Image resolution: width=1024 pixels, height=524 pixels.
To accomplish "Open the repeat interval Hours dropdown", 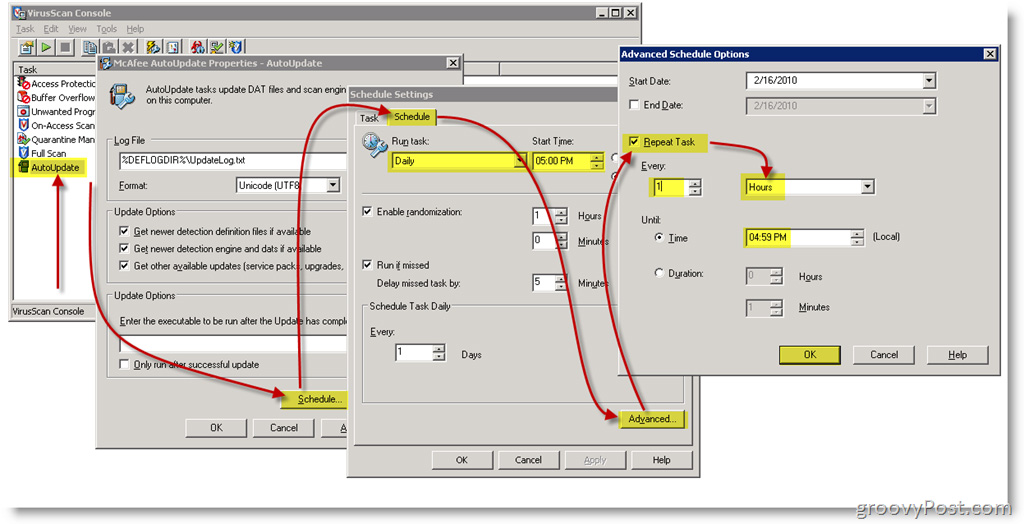I will click(x=867, y=187).
